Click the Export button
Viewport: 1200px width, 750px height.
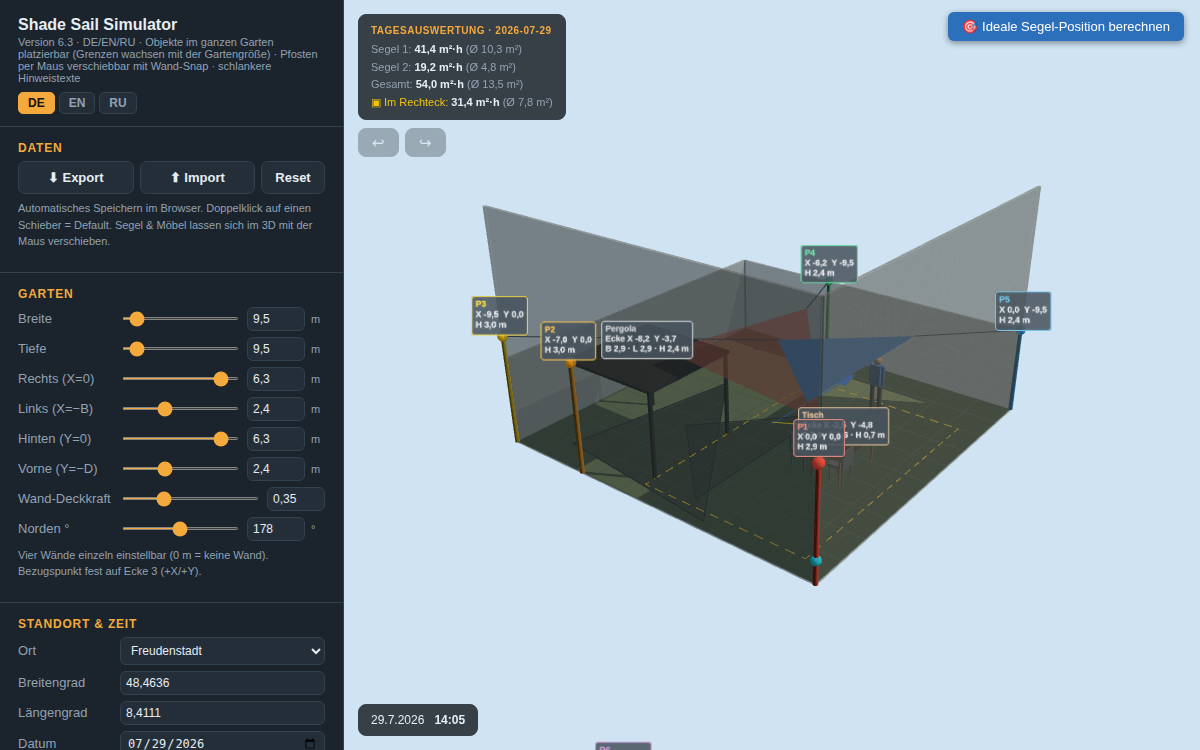coord(76,177)
